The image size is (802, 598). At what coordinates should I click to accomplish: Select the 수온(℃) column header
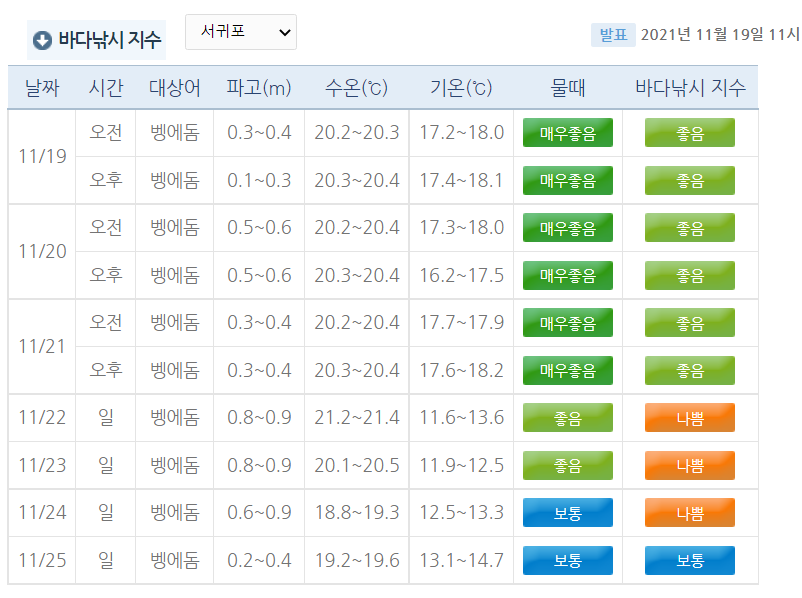pyautogui.click(x=357, y=87)
